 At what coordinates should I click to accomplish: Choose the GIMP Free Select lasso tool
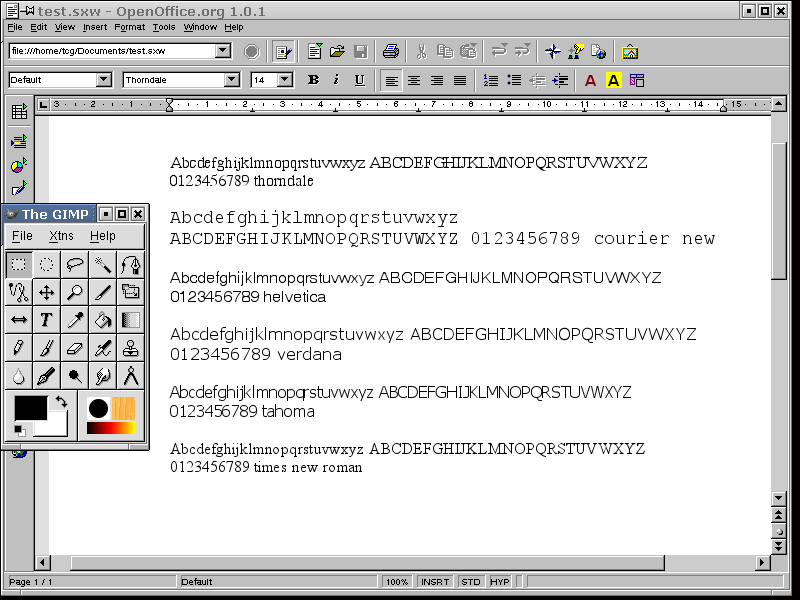74,264
